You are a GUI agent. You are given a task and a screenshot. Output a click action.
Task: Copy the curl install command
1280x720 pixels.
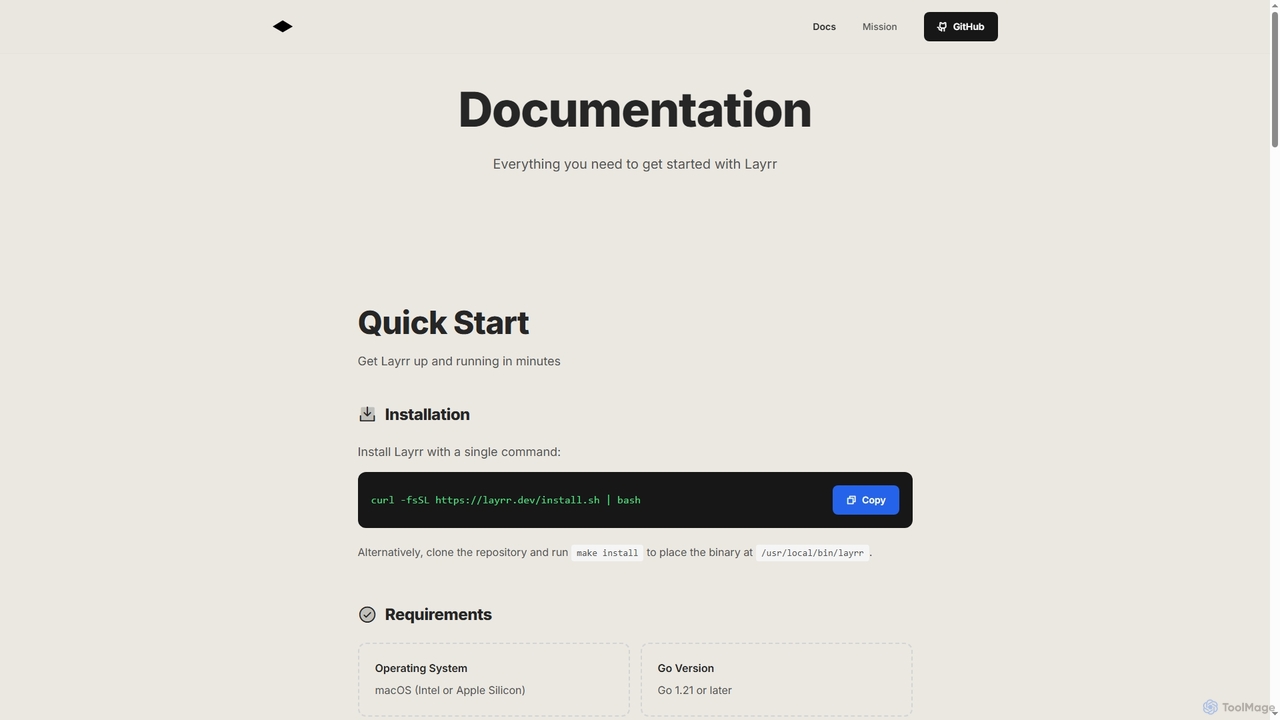coord(866,500)
